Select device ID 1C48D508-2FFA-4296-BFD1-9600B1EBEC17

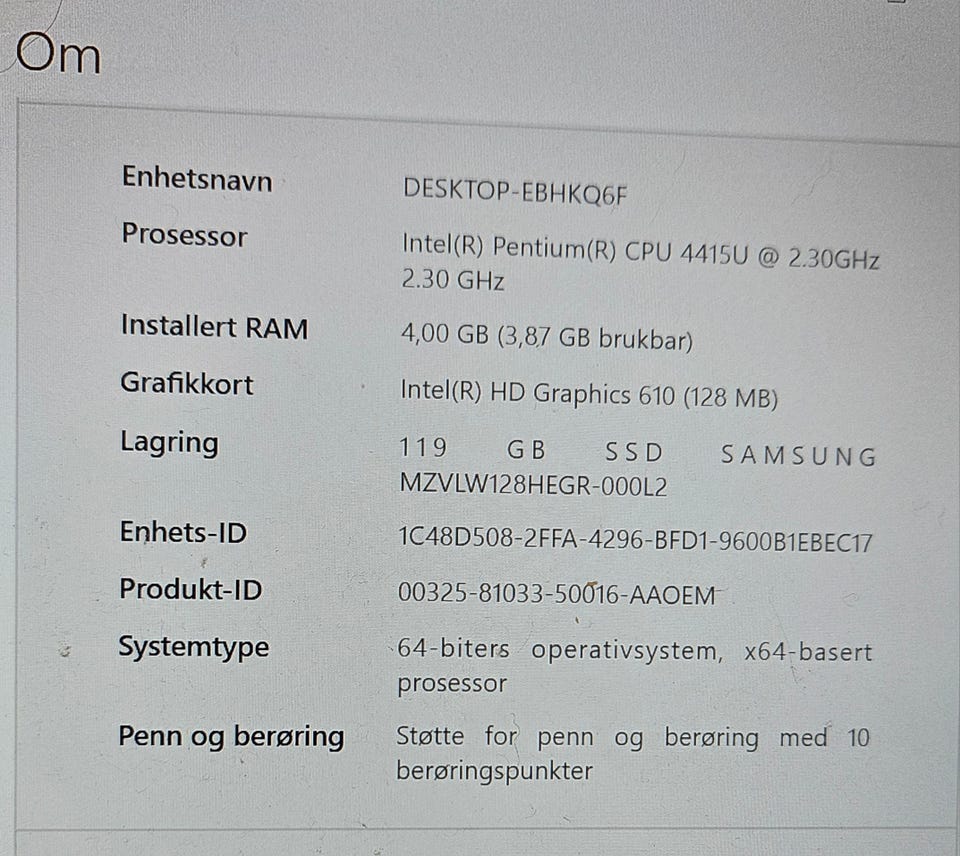click(636, 539)
